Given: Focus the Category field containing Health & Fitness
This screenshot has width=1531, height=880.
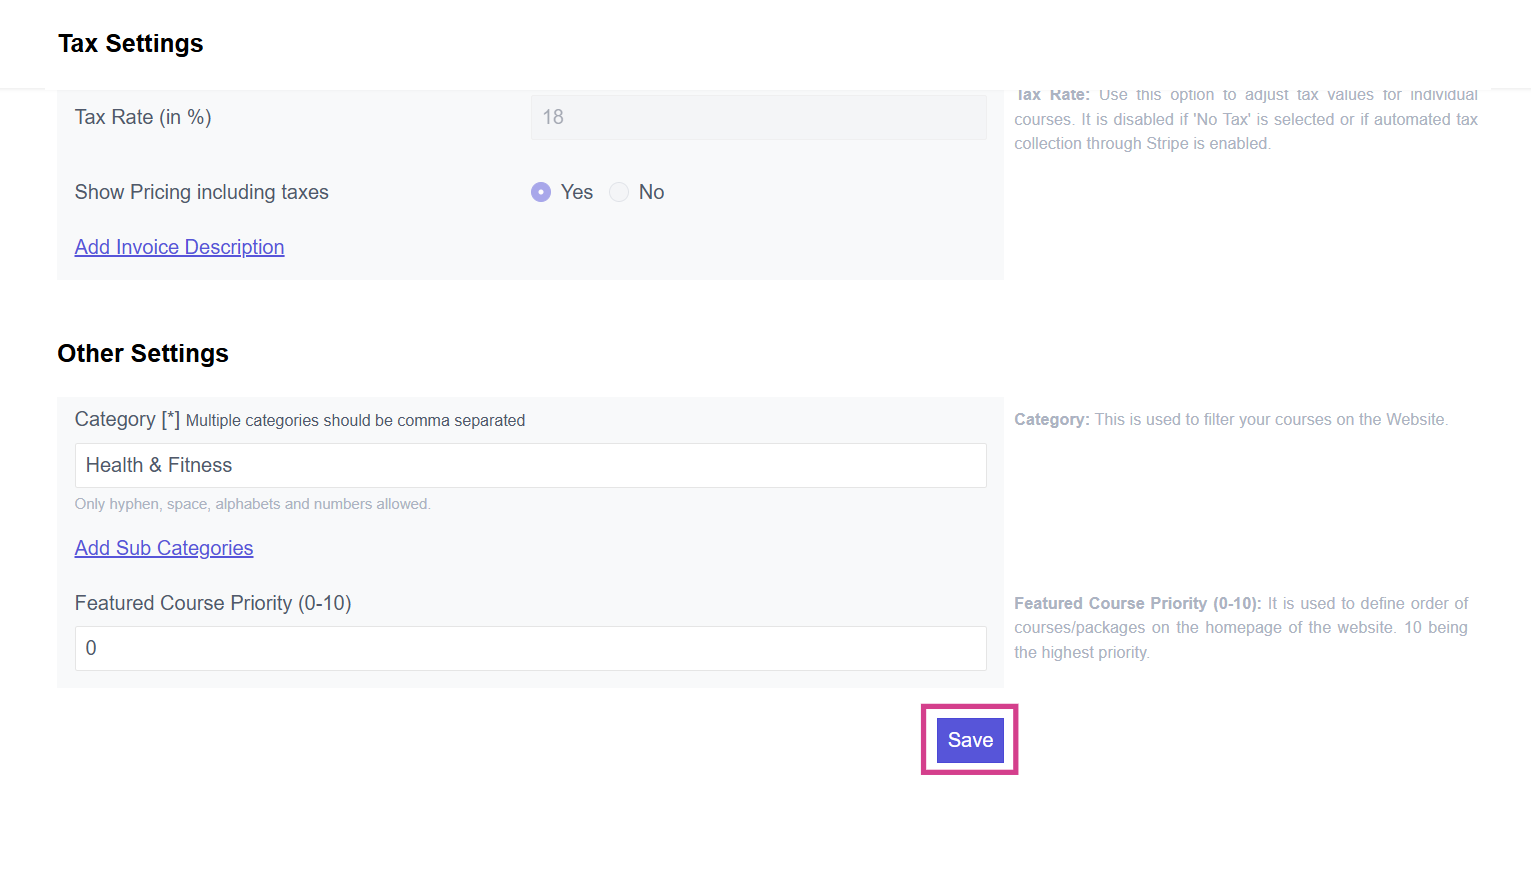Looking at the screenshot, I should pyautogui.click(x=530, y=465).
